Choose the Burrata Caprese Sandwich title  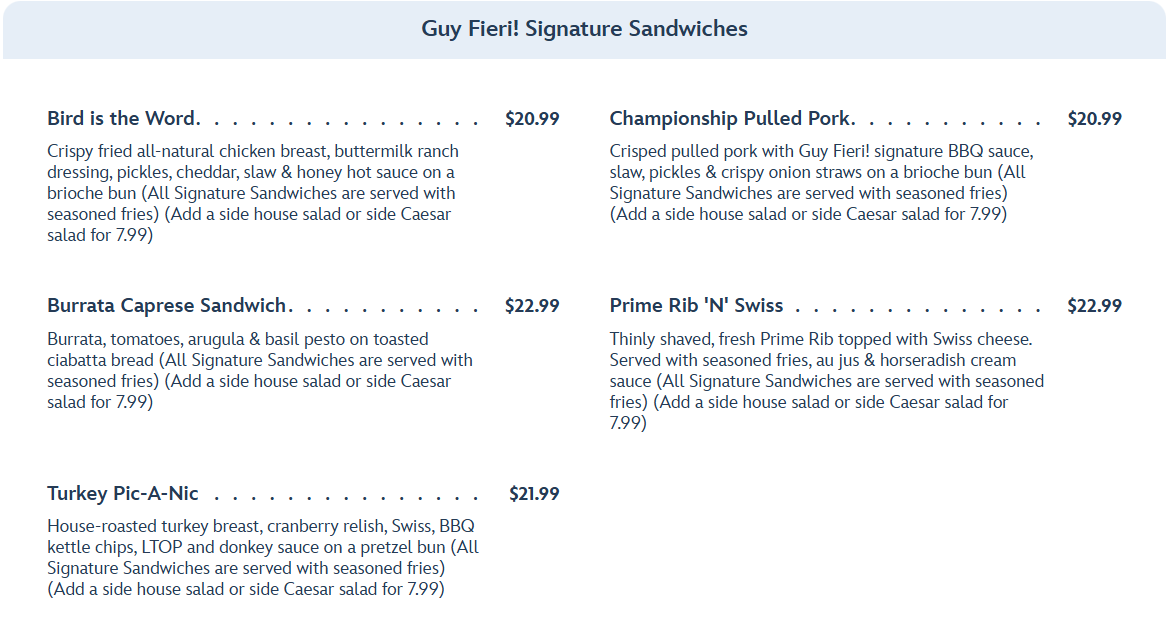[166, 305]
